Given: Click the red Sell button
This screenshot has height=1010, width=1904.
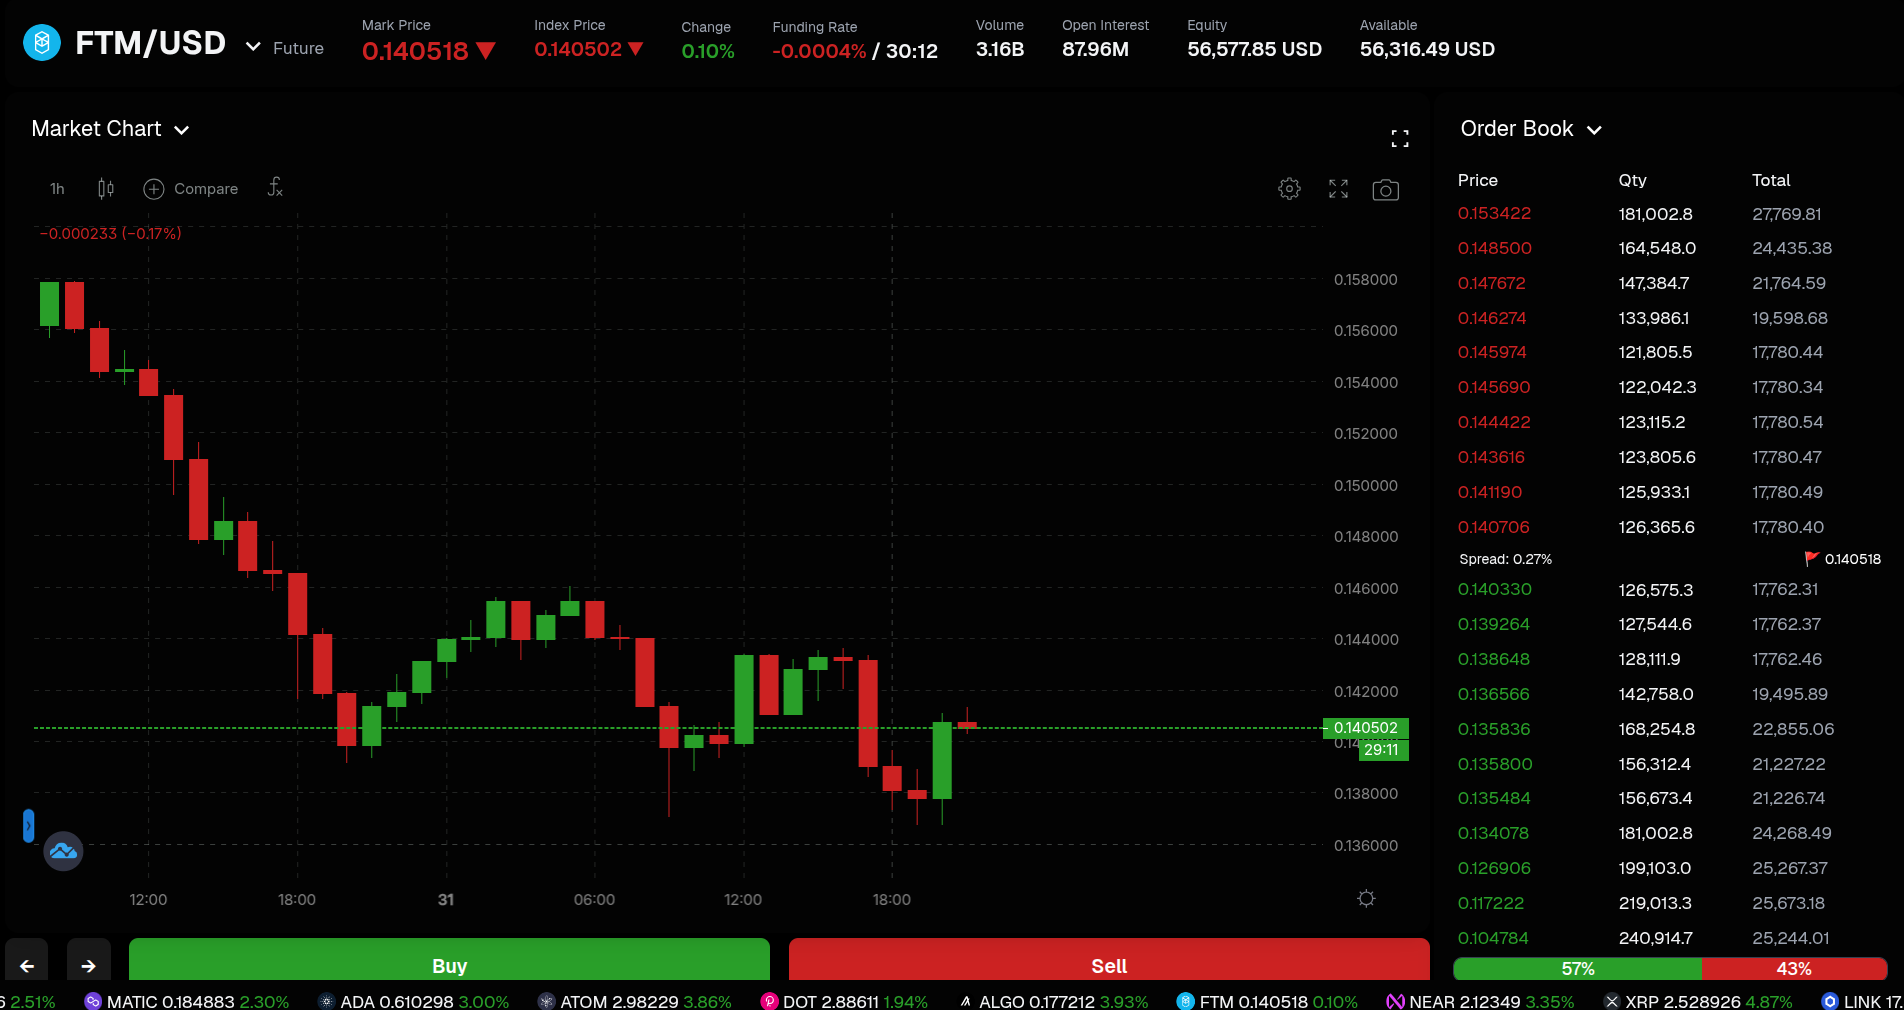Looking at the screenshot, I should 1108,965.
